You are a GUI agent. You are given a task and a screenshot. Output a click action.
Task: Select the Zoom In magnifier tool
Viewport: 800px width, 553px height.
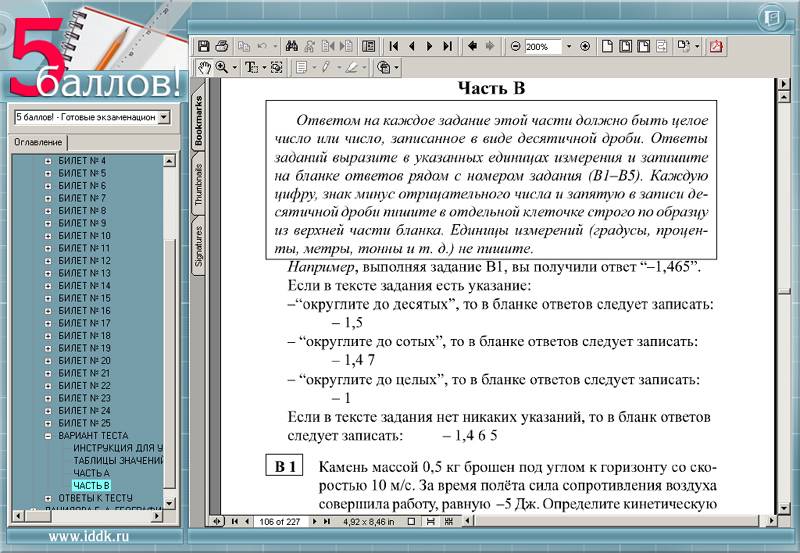(222, 67)
